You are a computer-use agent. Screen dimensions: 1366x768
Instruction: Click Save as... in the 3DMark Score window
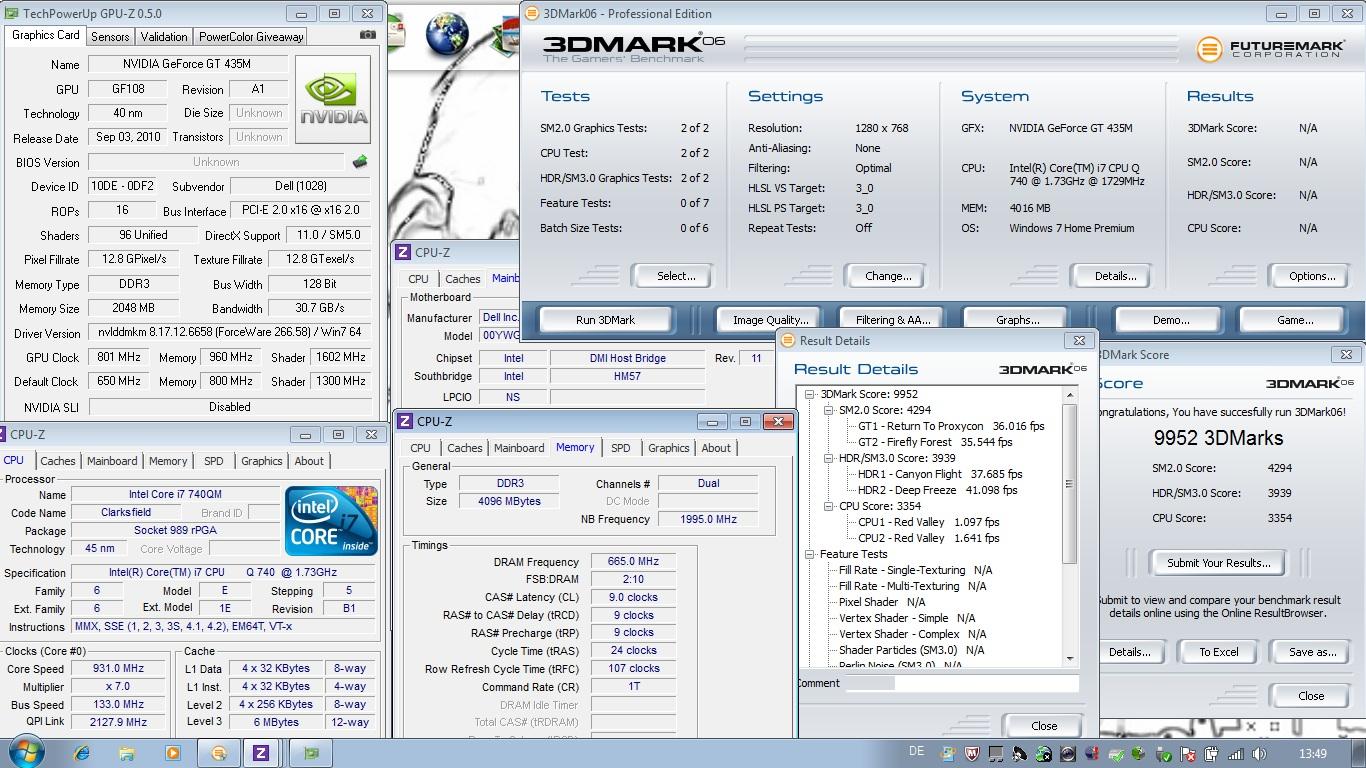tap(1312, 652)
